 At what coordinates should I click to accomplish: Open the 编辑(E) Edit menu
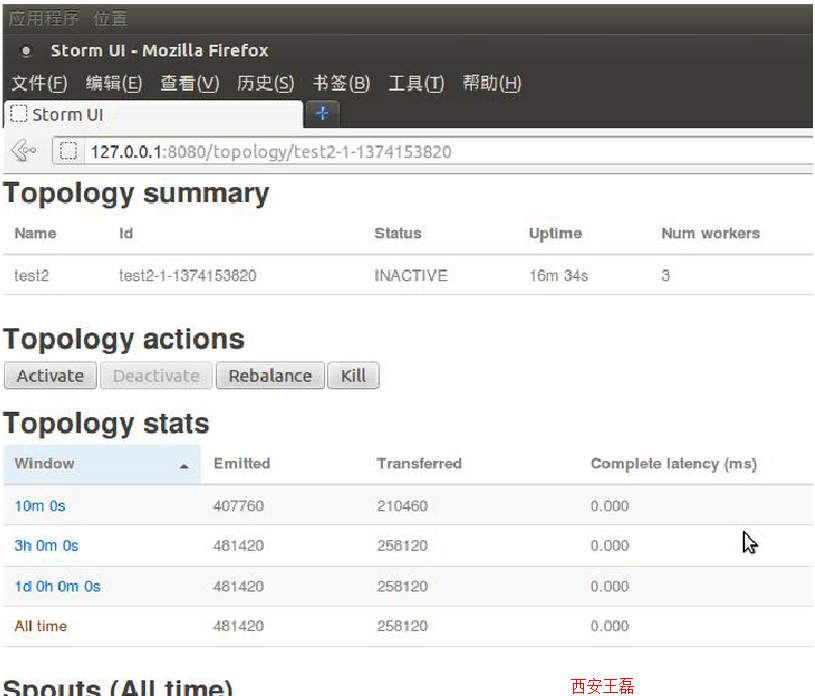coord(113,84)
